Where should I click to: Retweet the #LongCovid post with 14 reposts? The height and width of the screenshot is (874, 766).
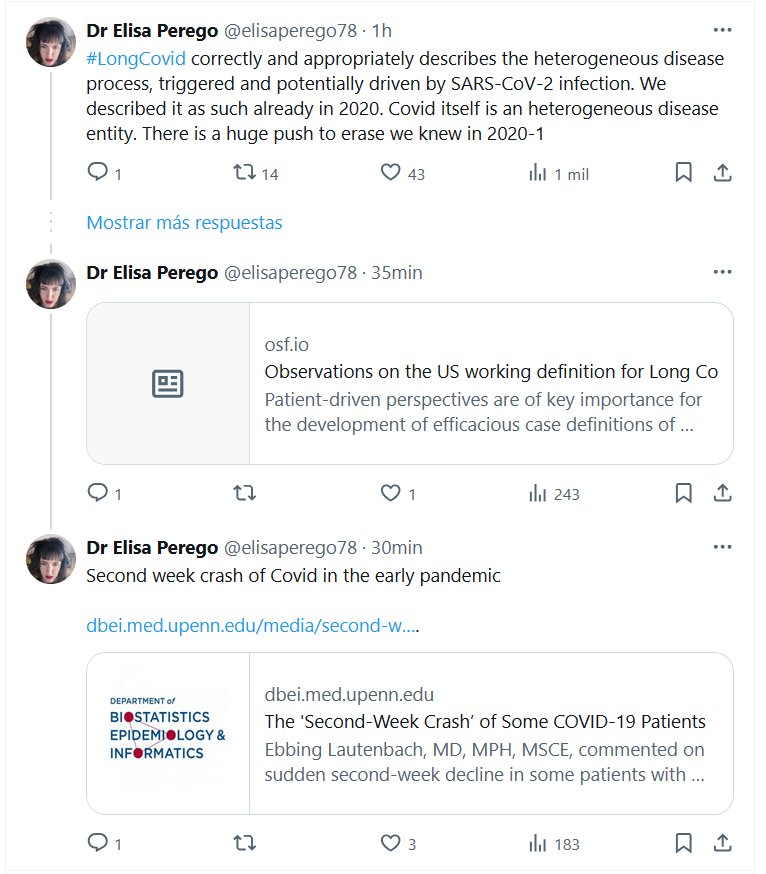[x=243, y=173]
